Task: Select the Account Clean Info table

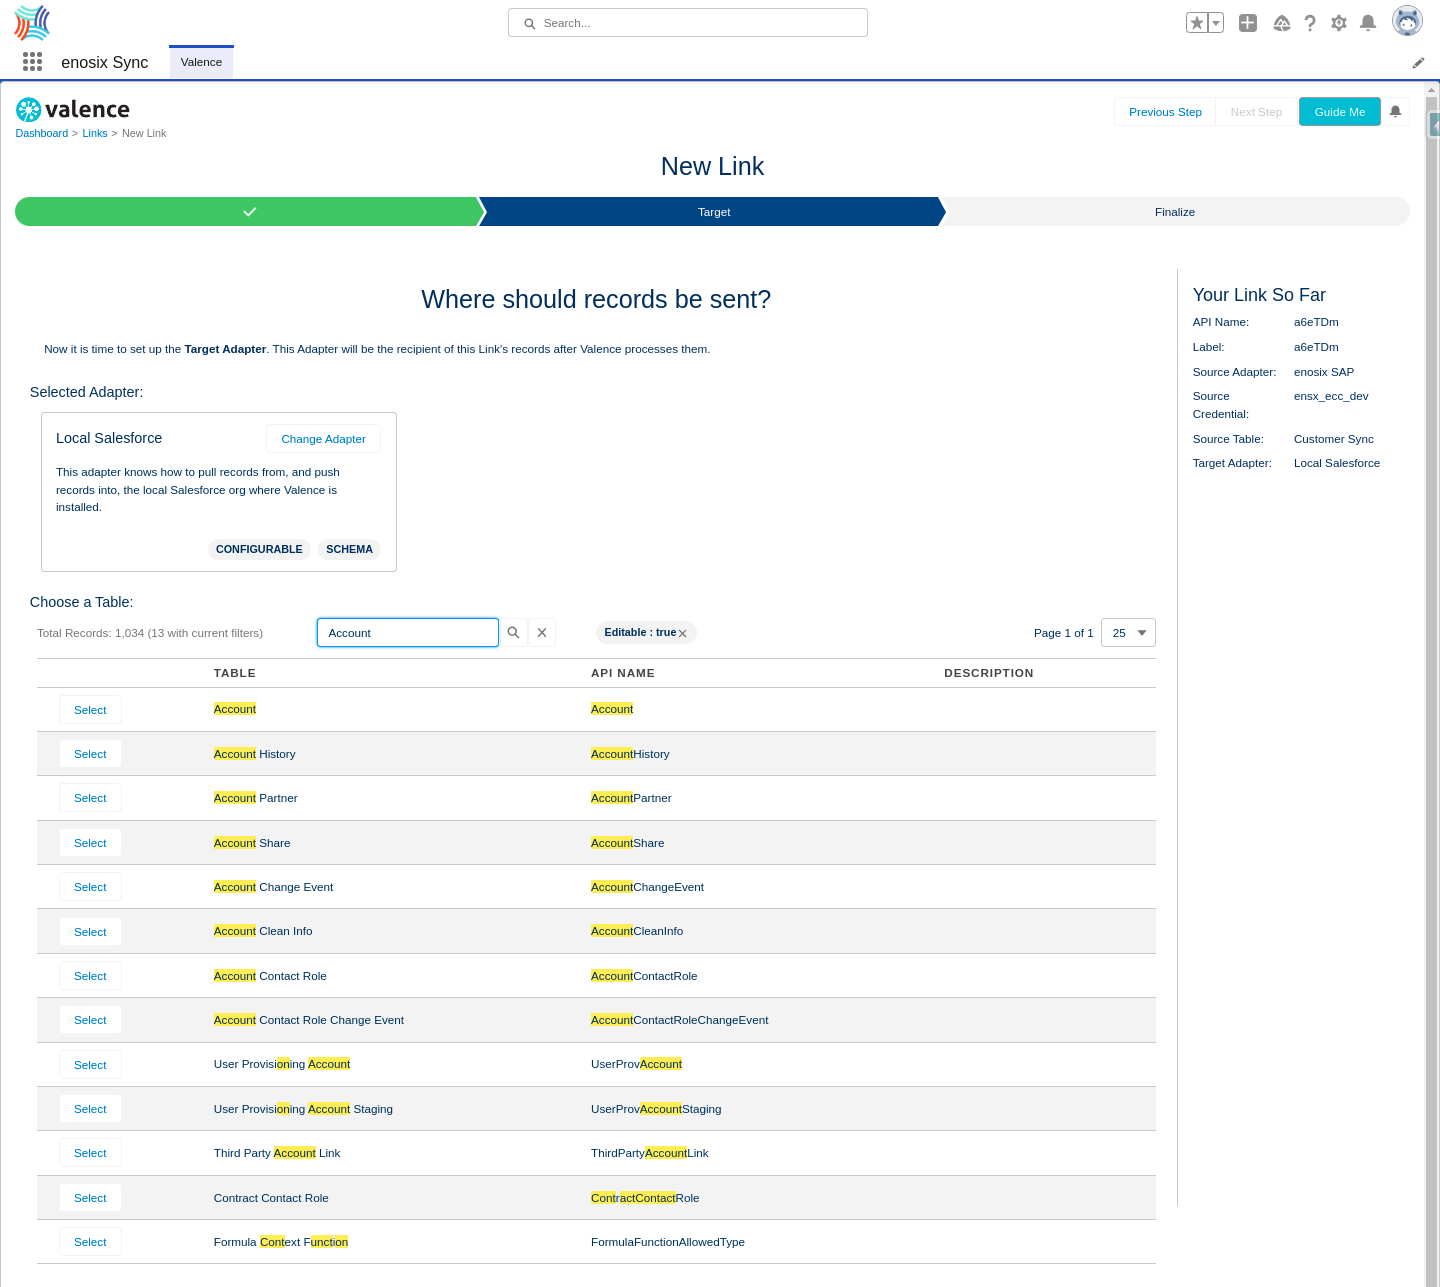Action: pos(90,932)
